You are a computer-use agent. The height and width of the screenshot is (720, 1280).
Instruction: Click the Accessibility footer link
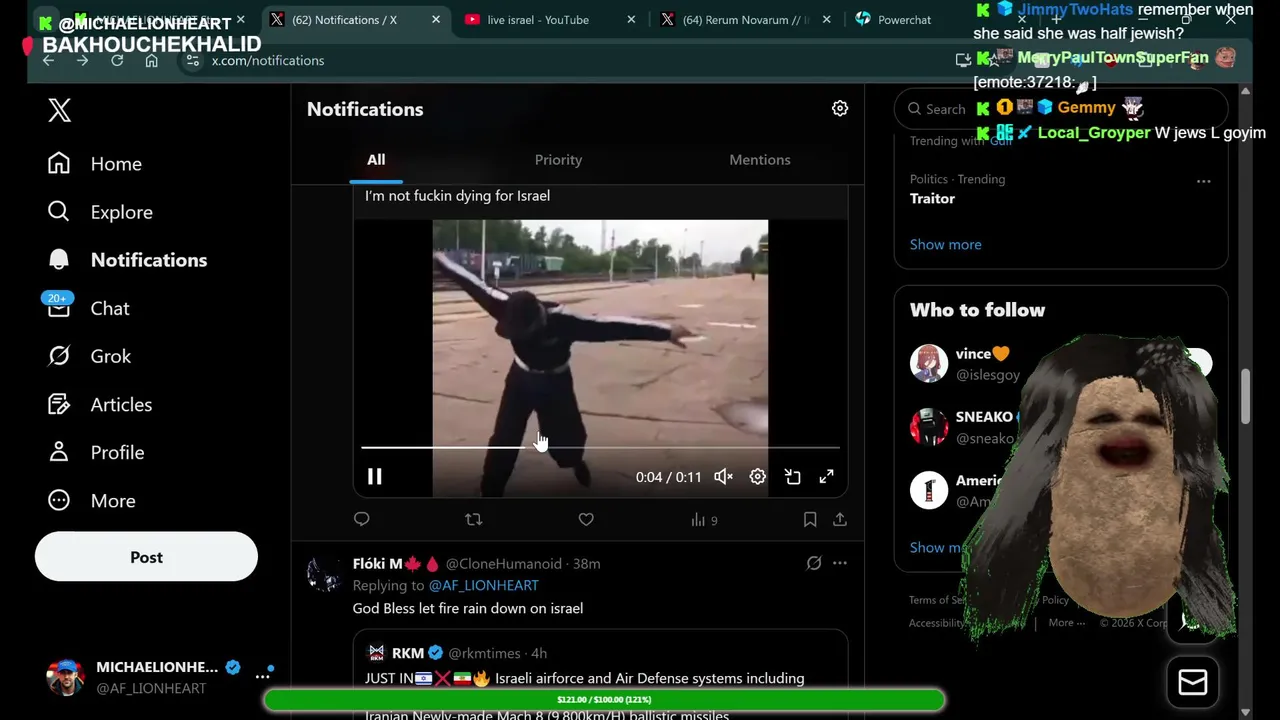click(x=937, y=622)
